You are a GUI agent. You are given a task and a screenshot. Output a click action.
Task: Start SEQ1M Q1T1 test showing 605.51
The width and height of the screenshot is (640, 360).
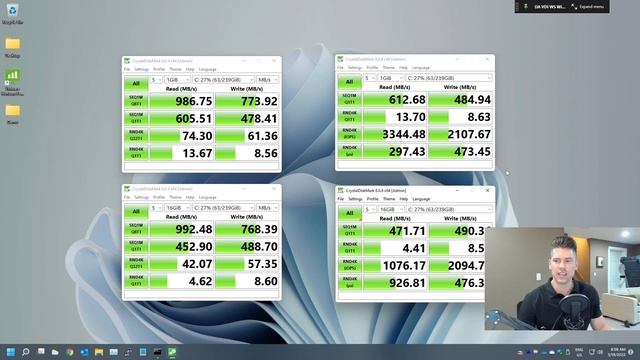[136, 118]
